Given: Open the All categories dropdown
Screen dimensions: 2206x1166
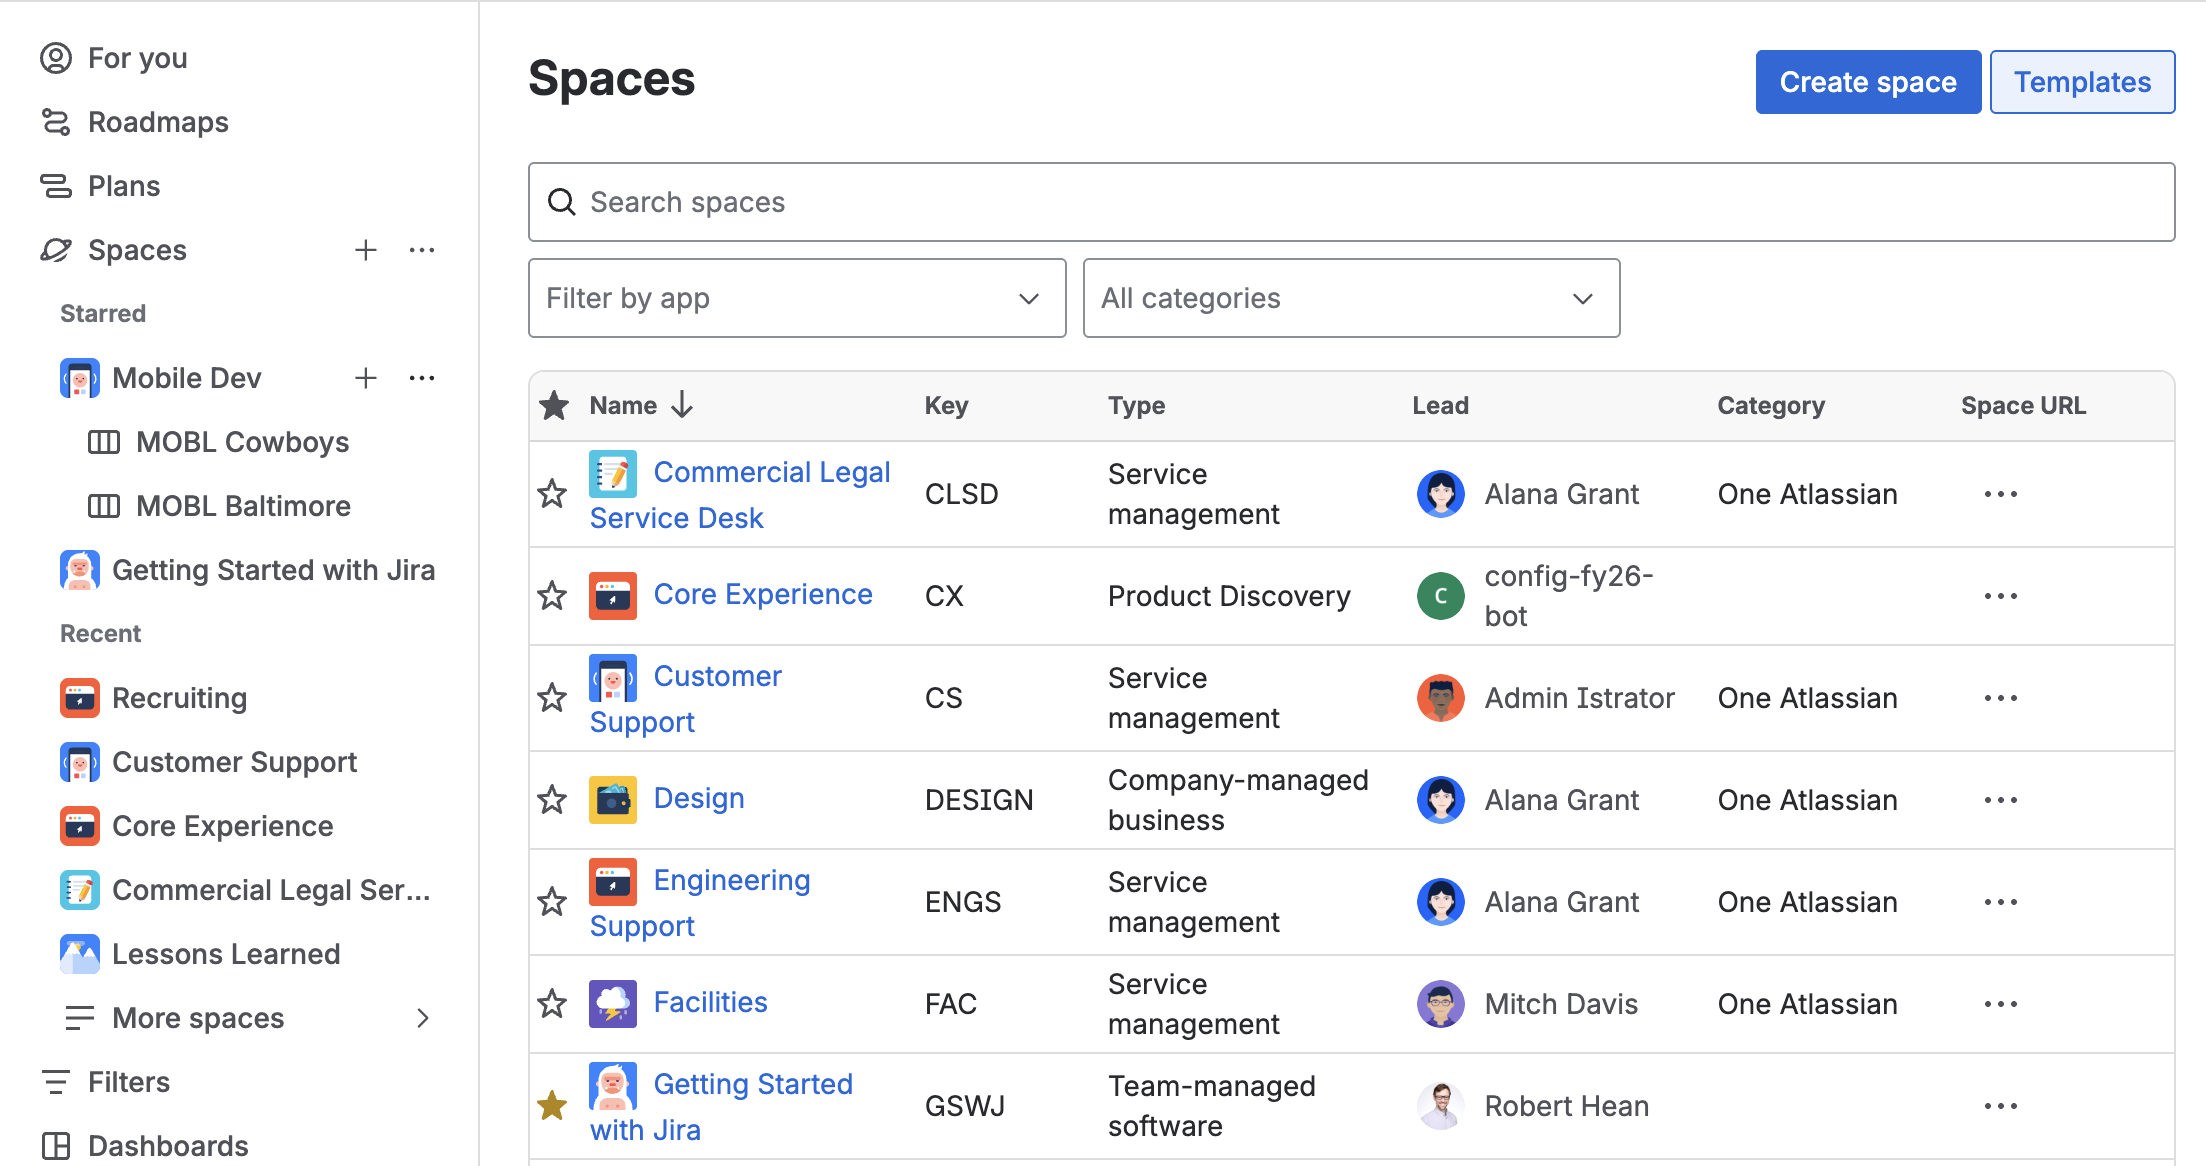Looking at the screenshot, I should pos(1351,297).
